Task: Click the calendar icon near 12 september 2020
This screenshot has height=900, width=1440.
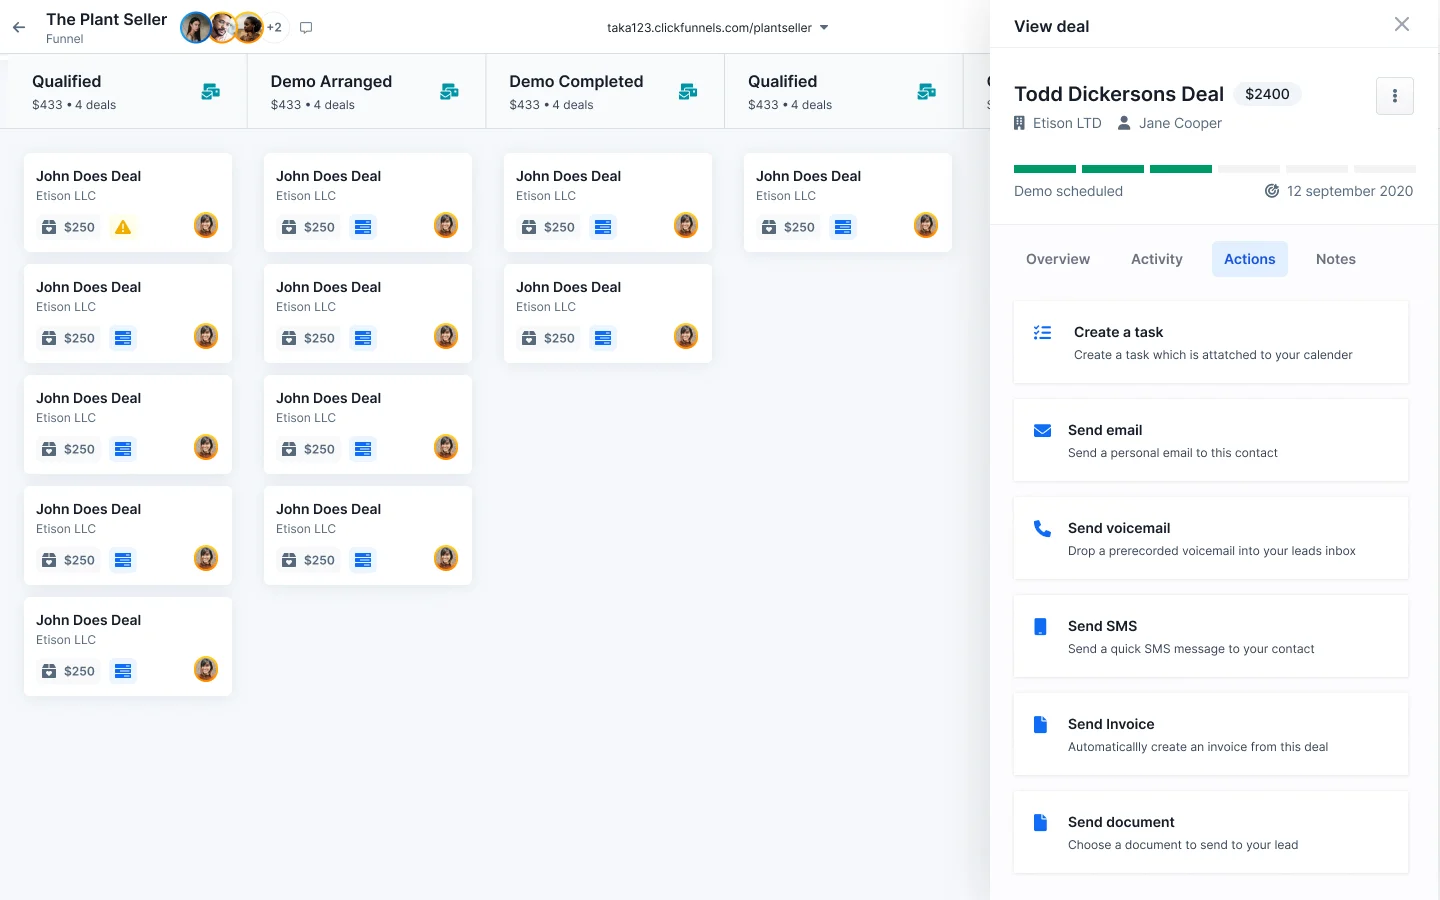Action: pos(1272,191)
